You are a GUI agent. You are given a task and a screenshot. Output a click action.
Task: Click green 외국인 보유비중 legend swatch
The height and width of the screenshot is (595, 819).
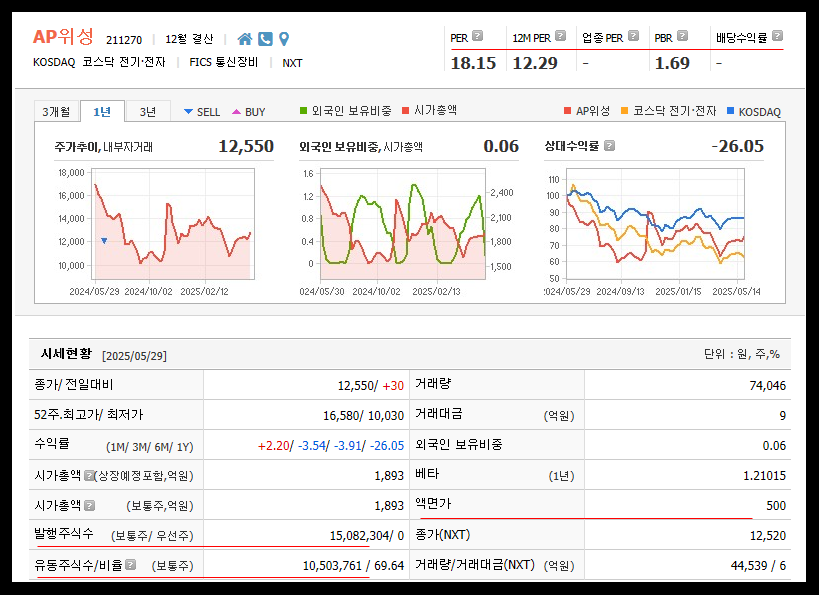(x=303, y=111)
